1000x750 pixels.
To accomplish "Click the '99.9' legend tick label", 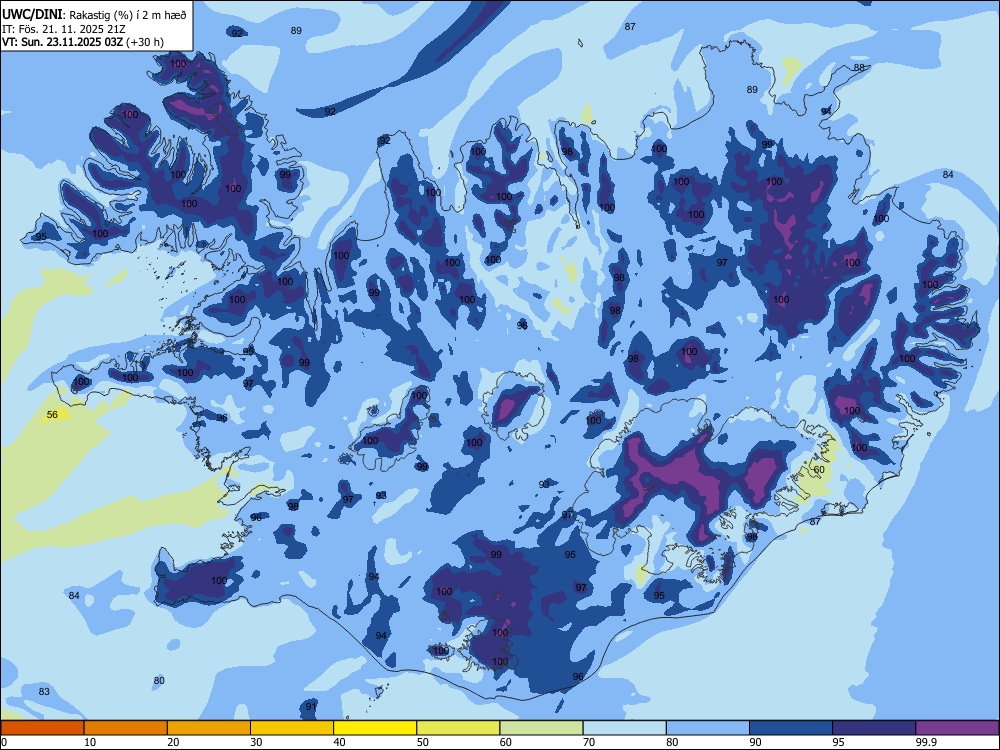I will (x=925, y=742).
